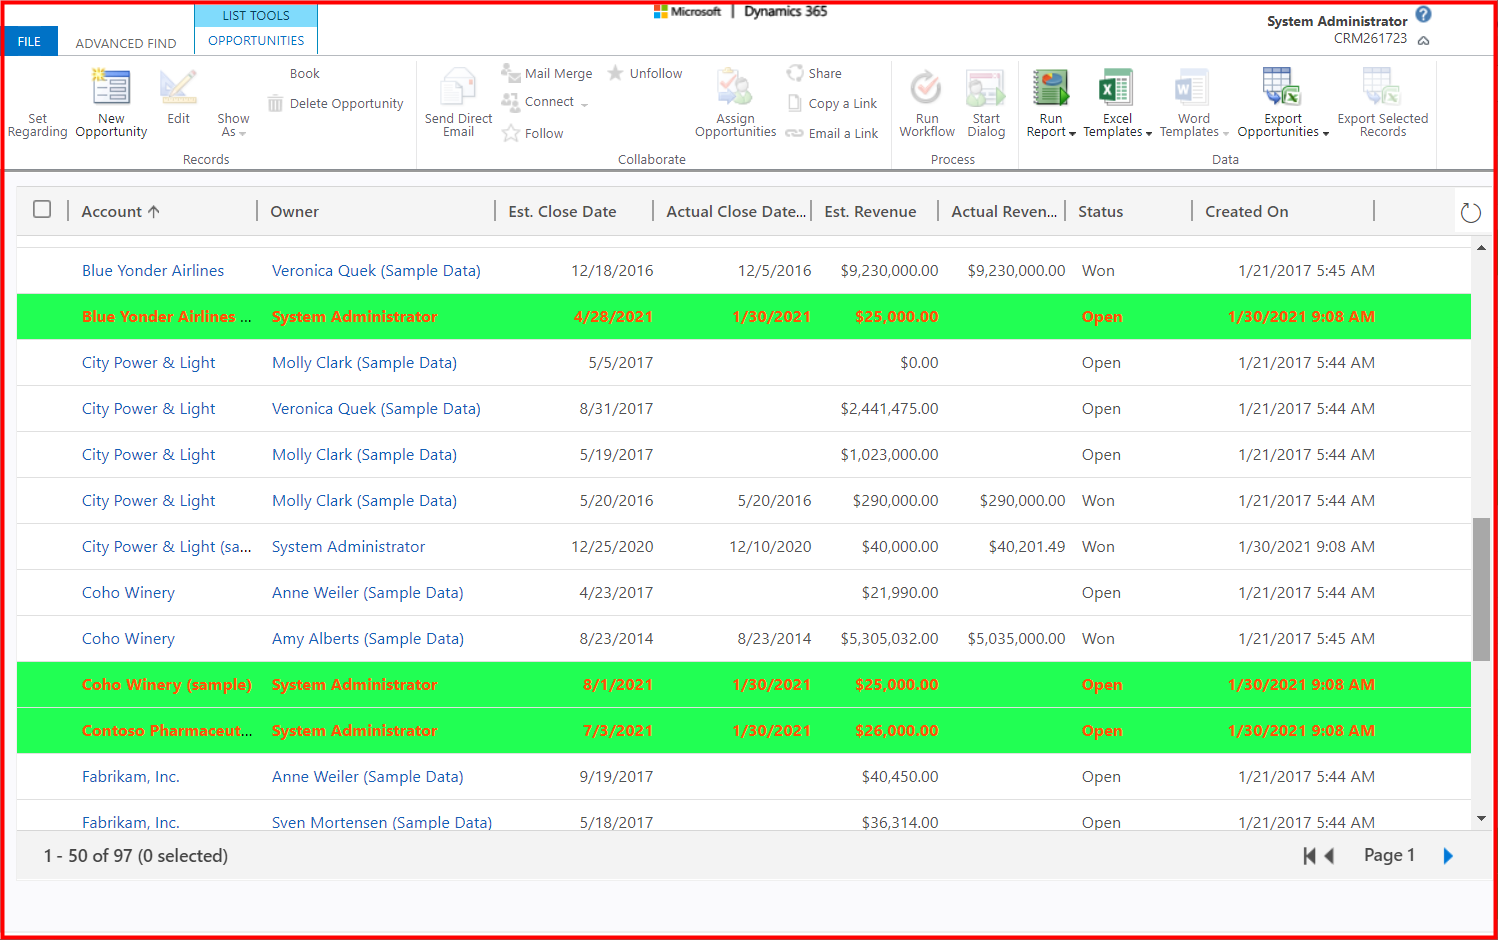Image resolution: width=1498 pixels, height=940 pixels.
Task: Open City Power & Light (sa... account link
Action: point(166,547)
